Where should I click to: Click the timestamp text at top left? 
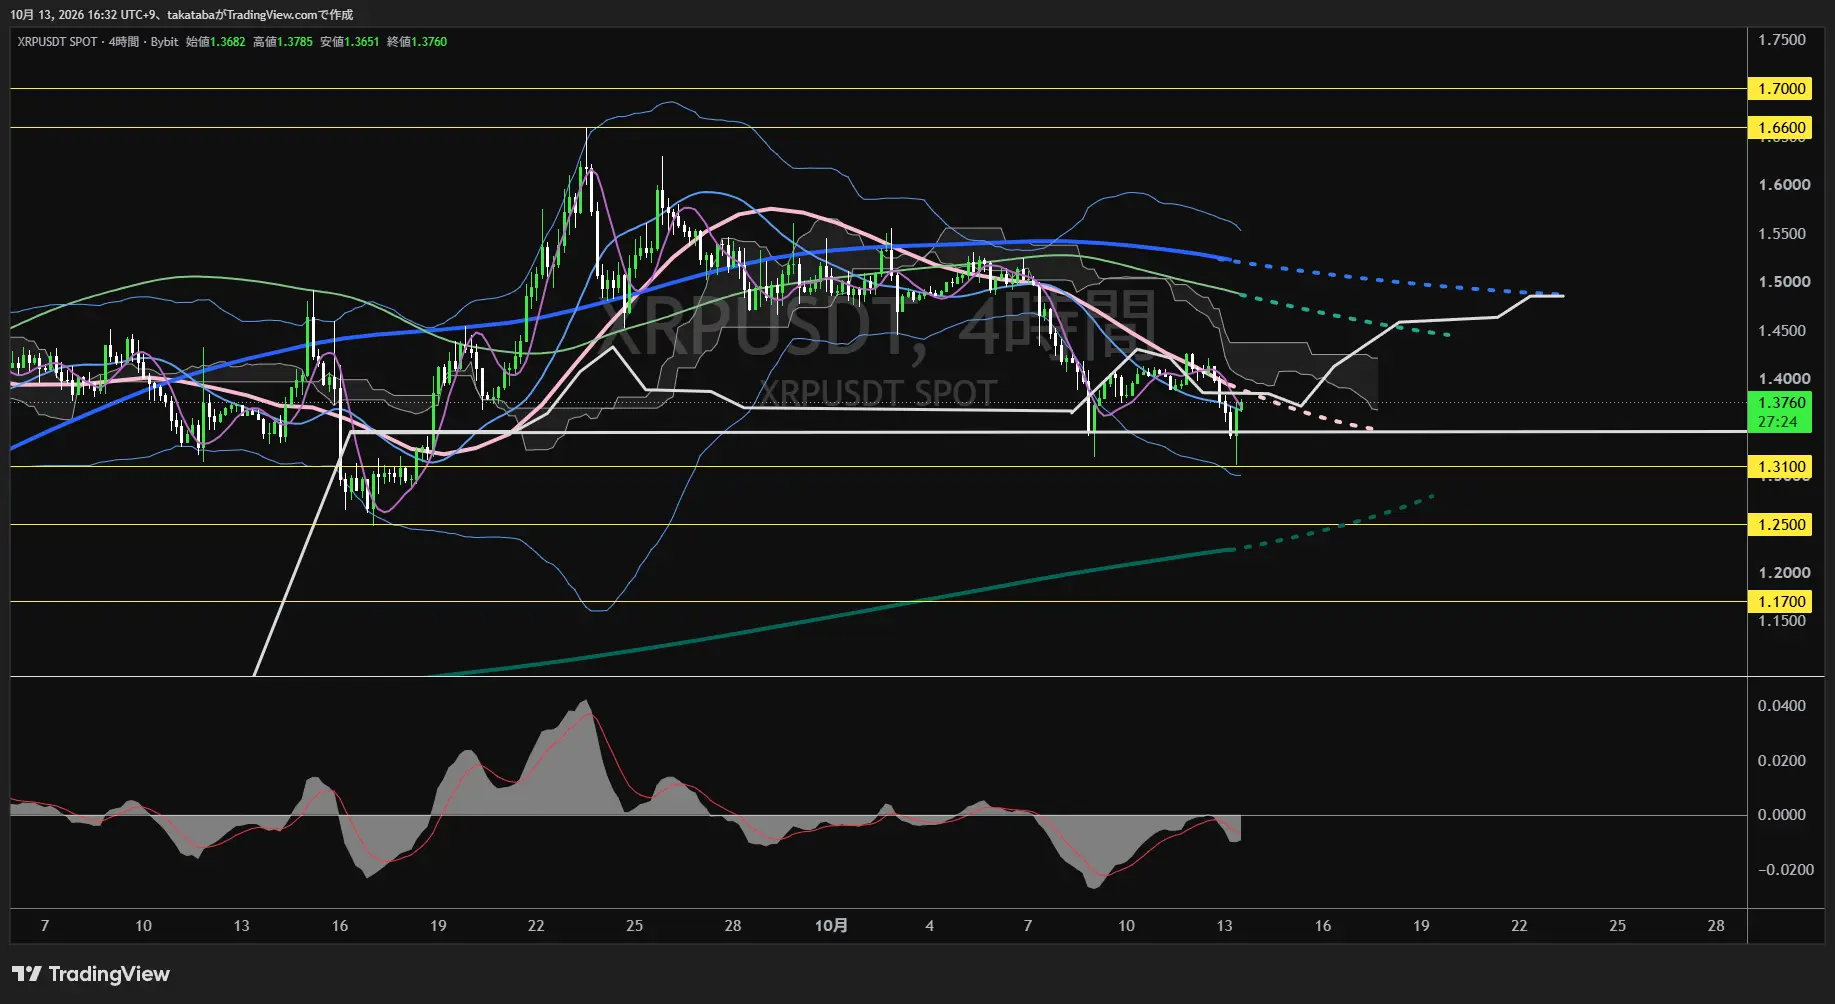click(x=182, y=15)
